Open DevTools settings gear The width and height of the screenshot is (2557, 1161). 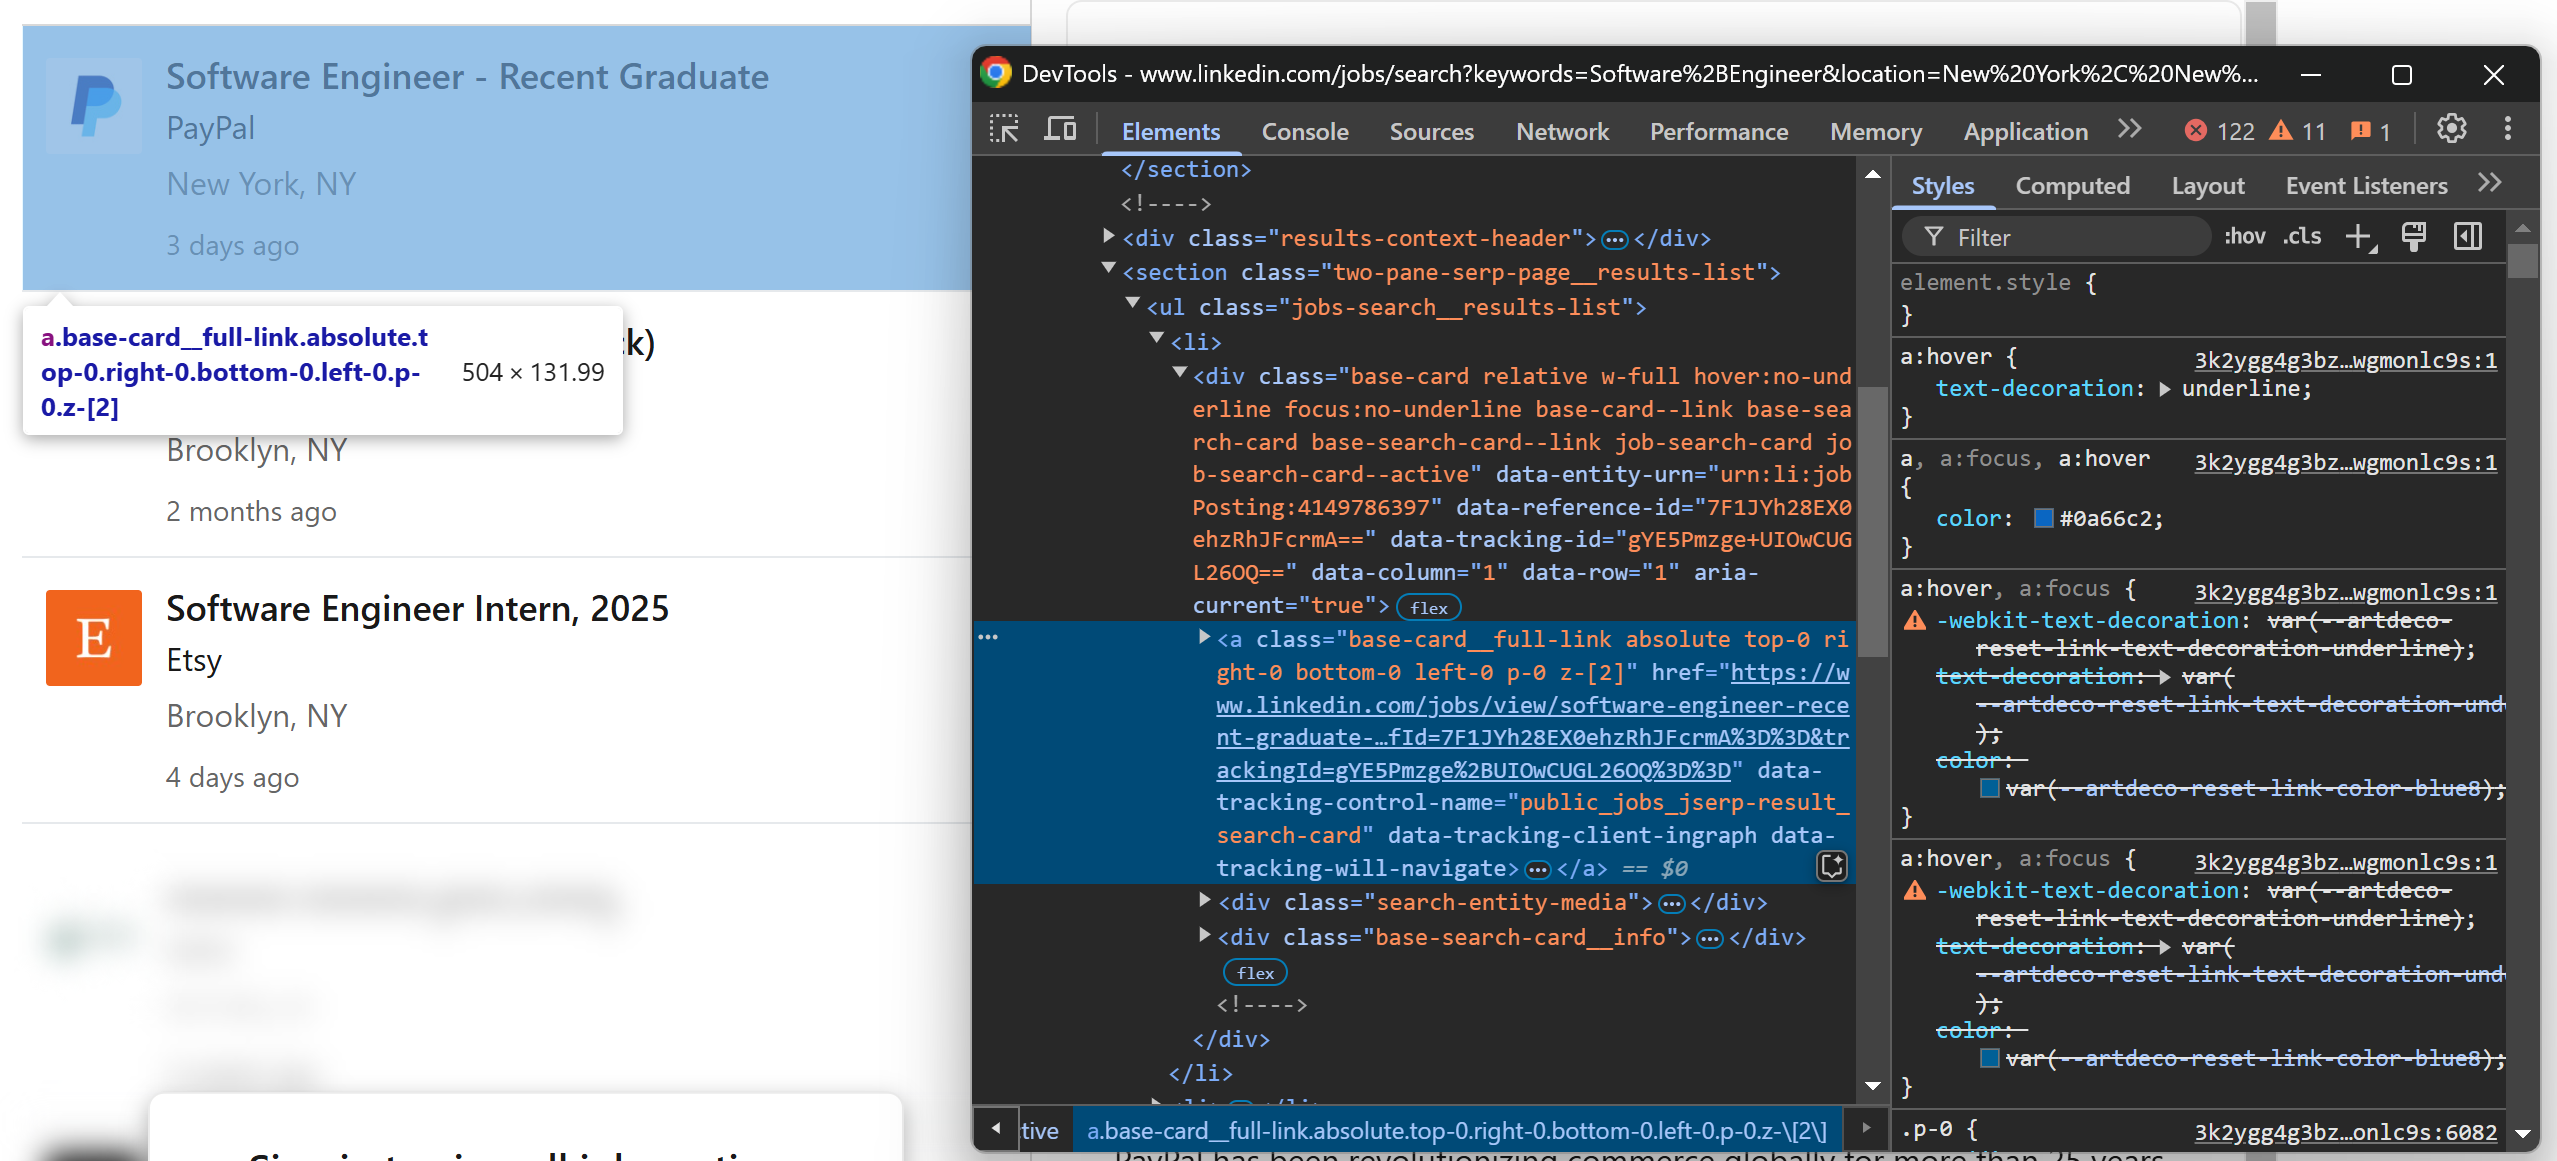click(2451, 130)
